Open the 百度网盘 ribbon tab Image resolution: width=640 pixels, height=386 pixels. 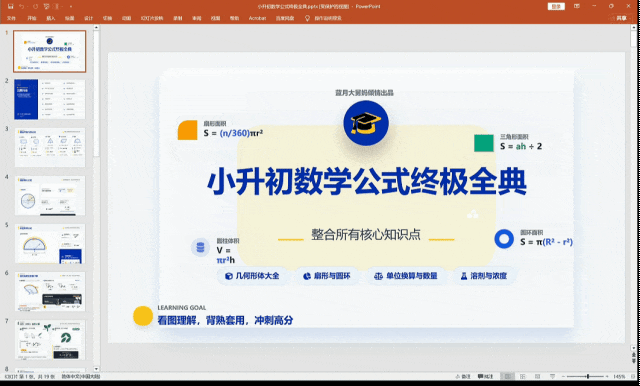coord(285,18)
